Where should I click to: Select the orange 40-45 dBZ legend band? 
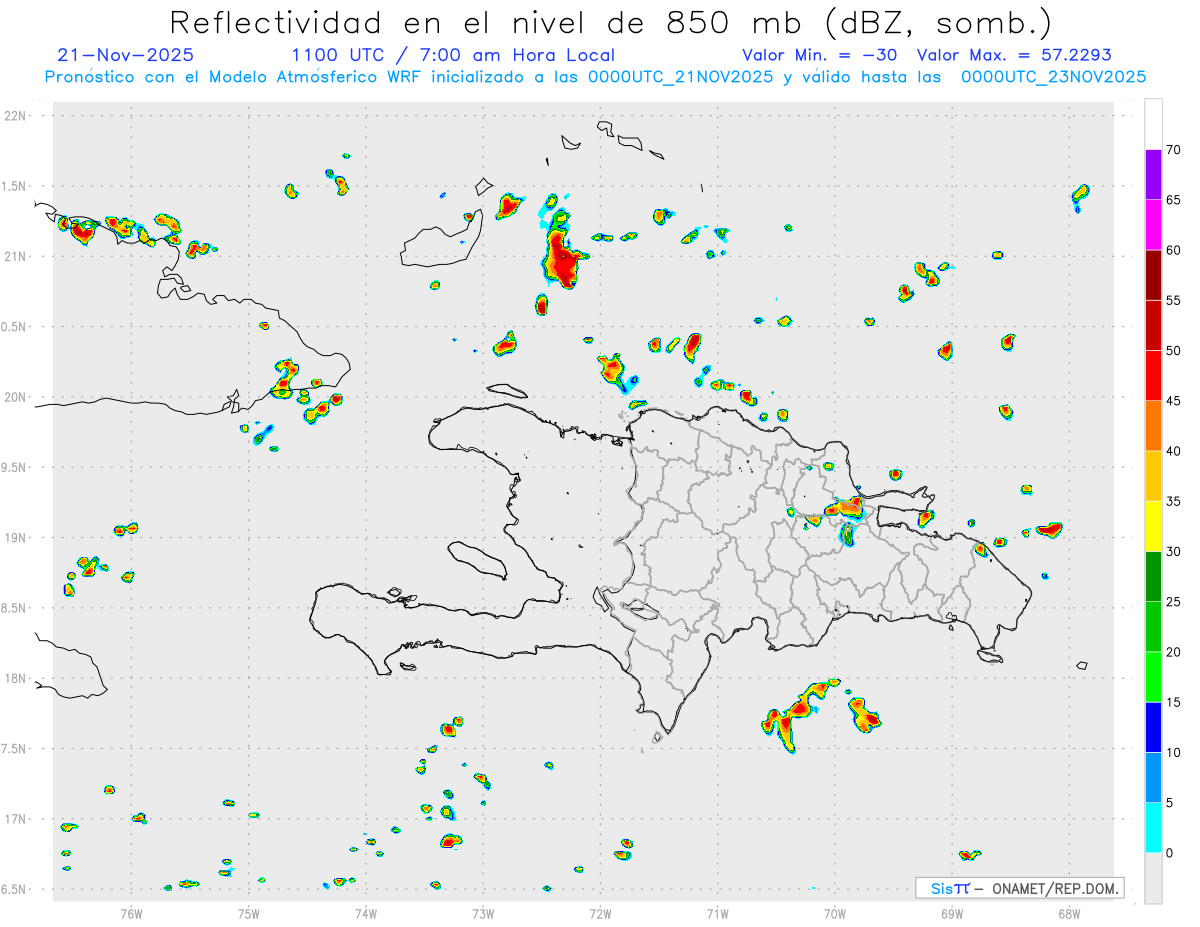(x=1153, y=426)
